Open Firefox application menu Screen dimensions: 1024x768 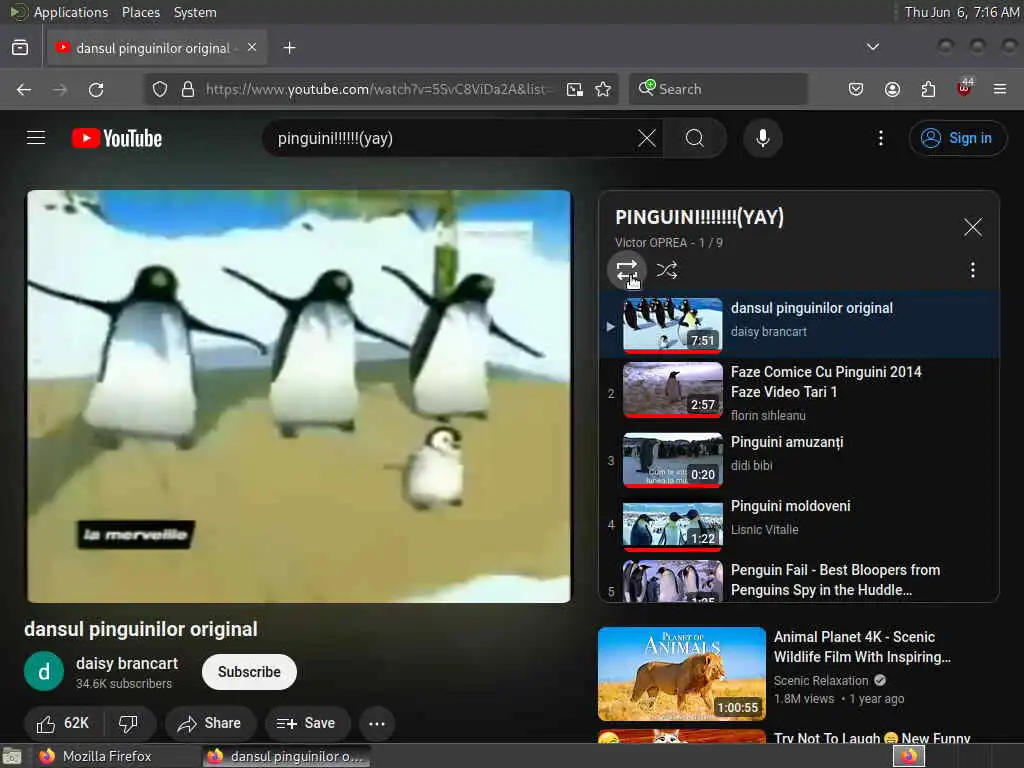(x=999, y=89)
